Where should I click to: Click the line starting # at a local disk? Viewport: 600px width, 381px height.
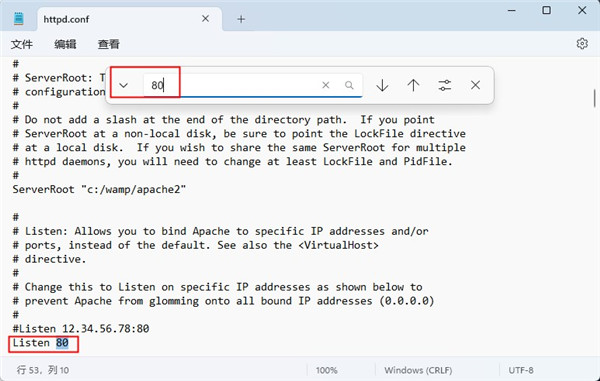pos(239,148)
